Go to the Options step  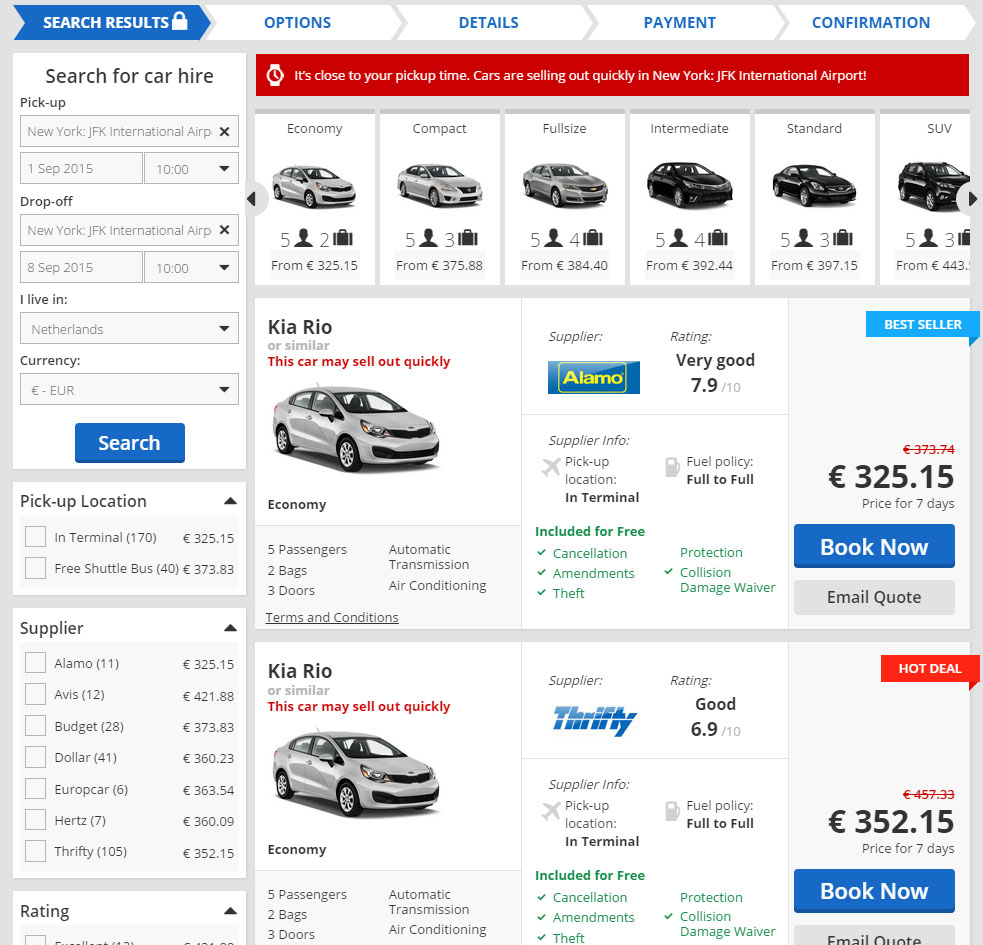pos(297,23)
